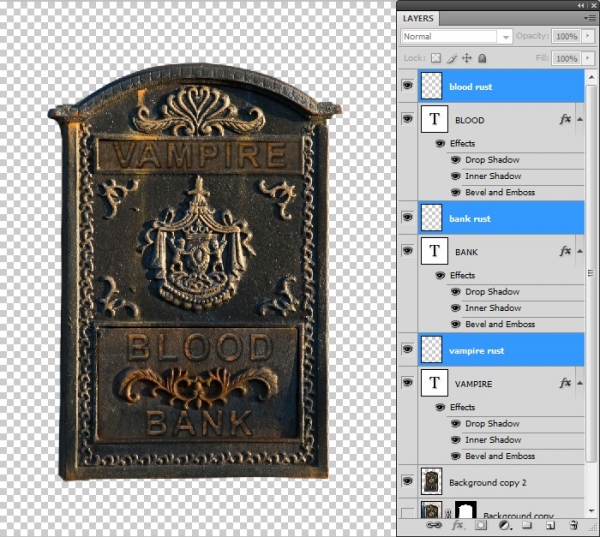The height and width of the screenshot is (537, 600).
Task: Click the Delete layer trash icon
Action: click(573, 525)
